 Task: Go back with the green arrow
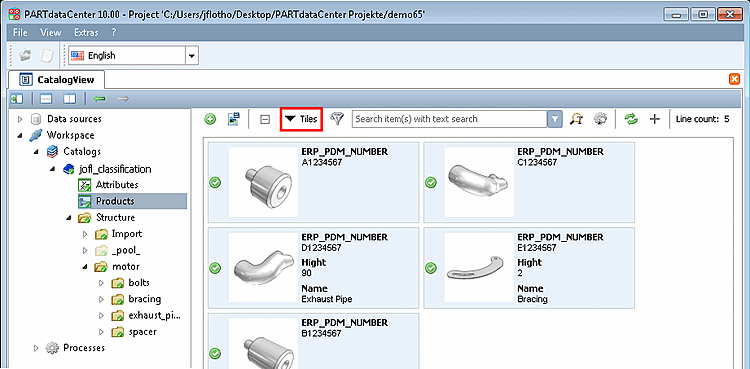(x=99, y=99)
